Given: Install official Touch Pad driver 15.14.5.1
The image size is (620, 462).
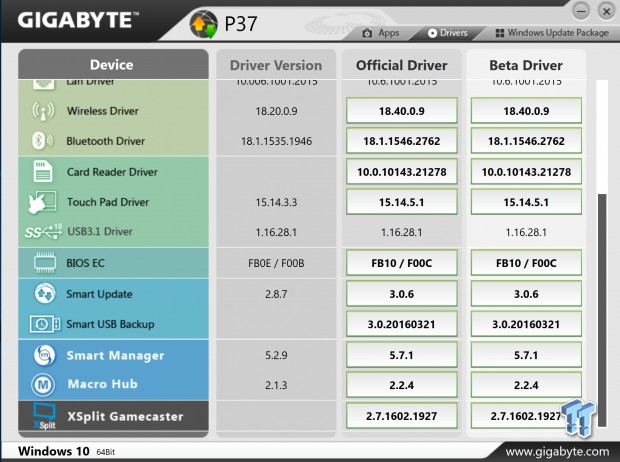Looking at the screenshot, I should coord(402,202).
